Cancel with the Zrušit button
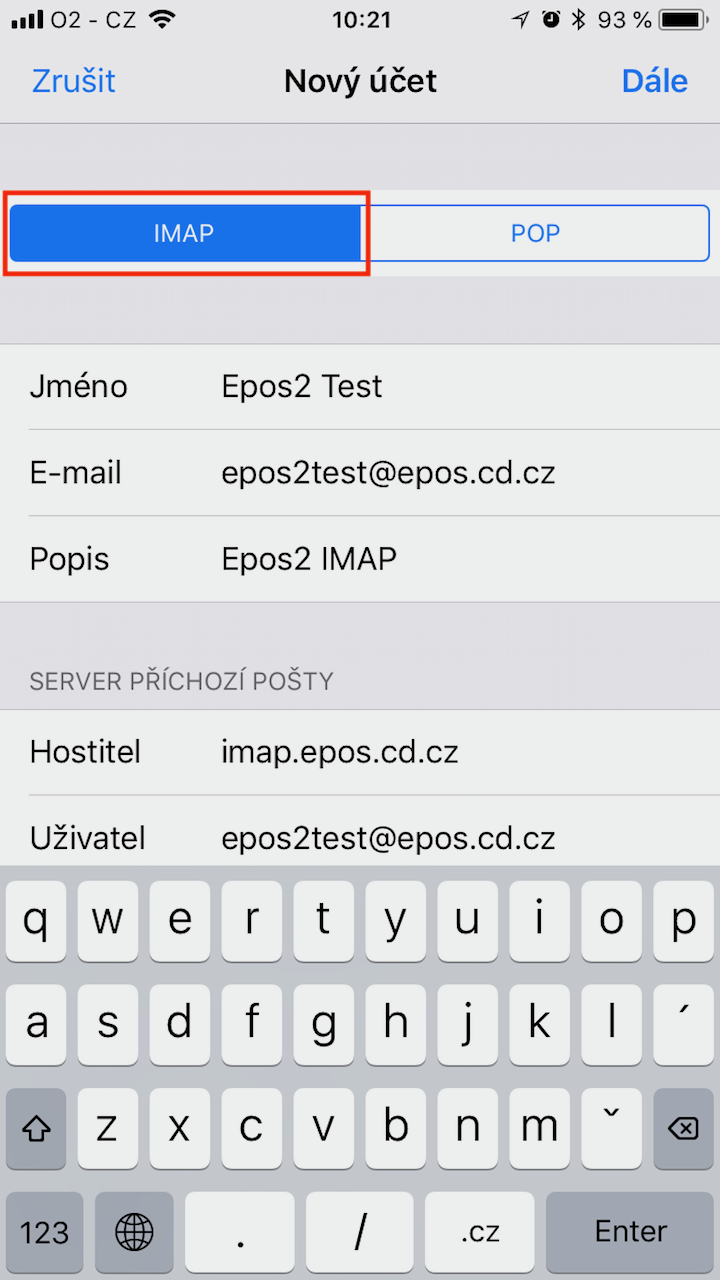 click(74, 81)
